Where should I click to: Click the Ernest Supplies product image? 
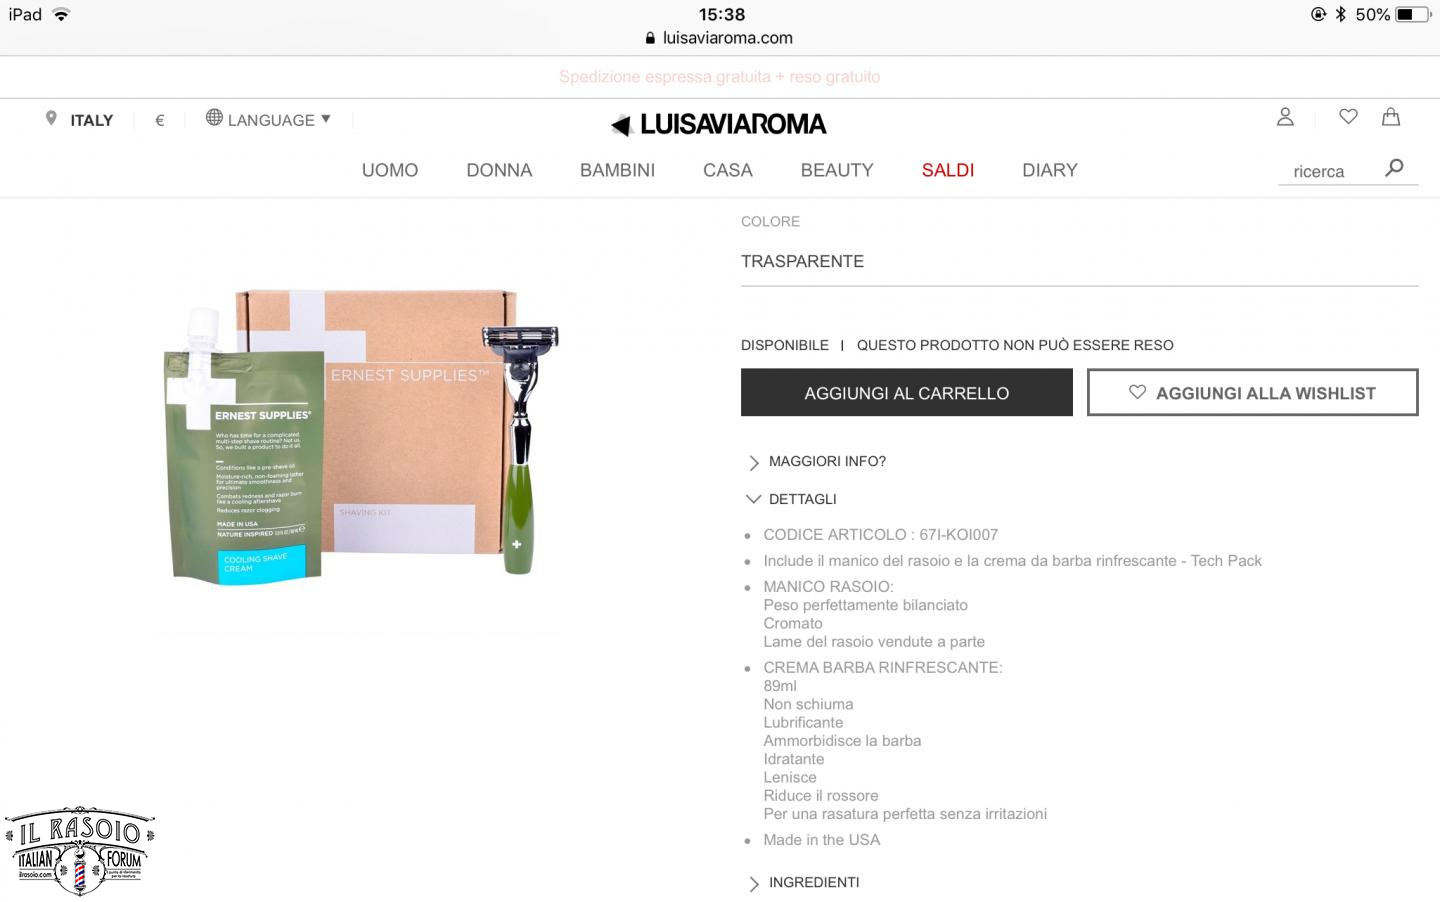pyautogui.click(x=361, y=435)
